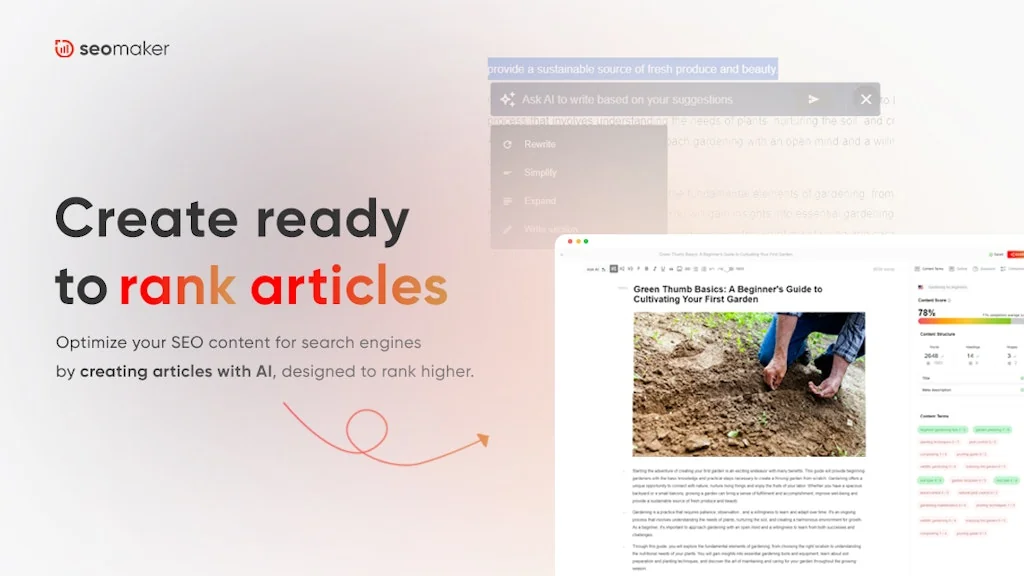Screen dimensions: 1024x576
Task: Toggle italic formatting in the editor toolbar
Action: click(x=655, y=268)
